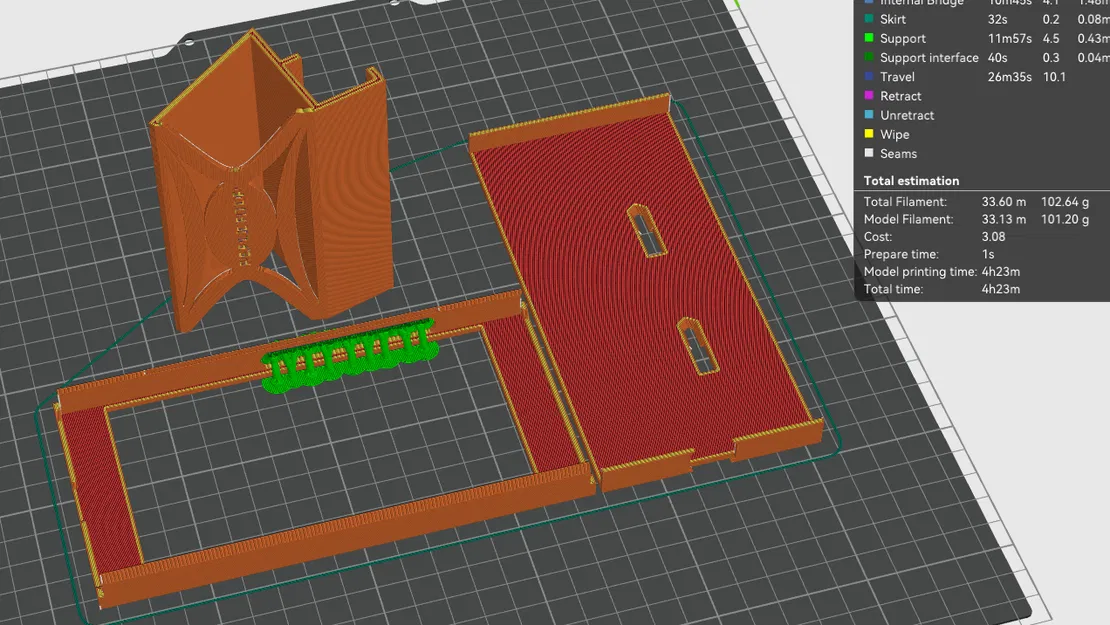Click the Support interface legend icon
This screenshot has width=1110, height=625.
868,57
